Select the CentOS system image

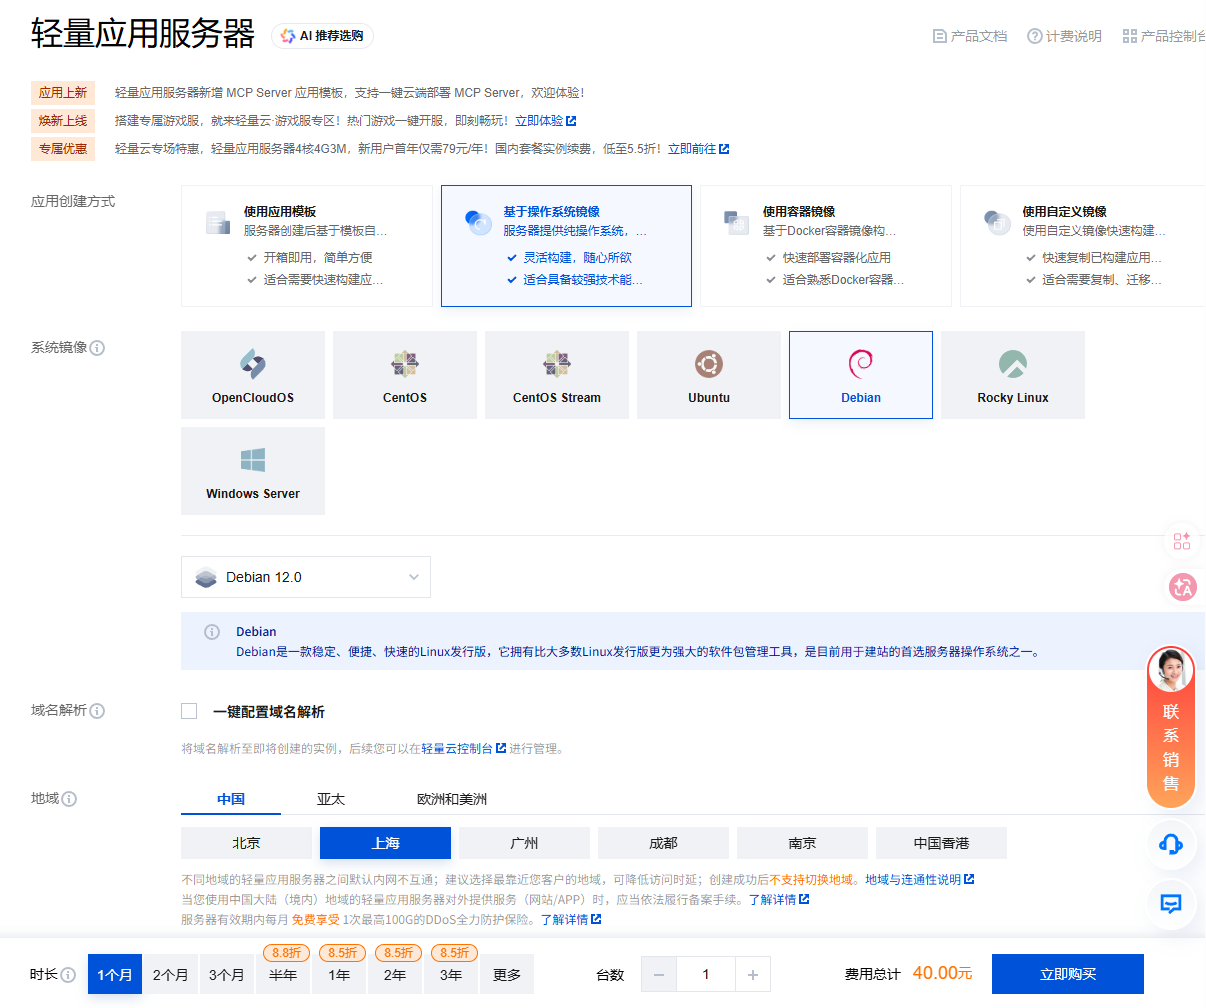point(404,375)
